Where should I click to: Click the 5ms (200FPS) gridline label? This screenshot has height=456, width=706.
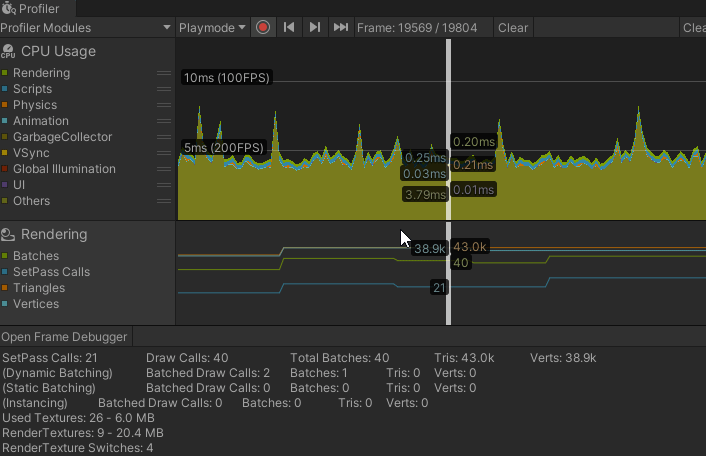[224, 148]
